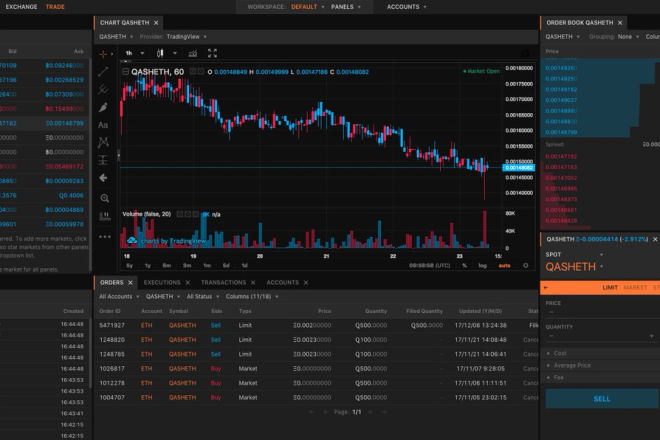Toggle fullscreen chart mode

pos(213,53)
